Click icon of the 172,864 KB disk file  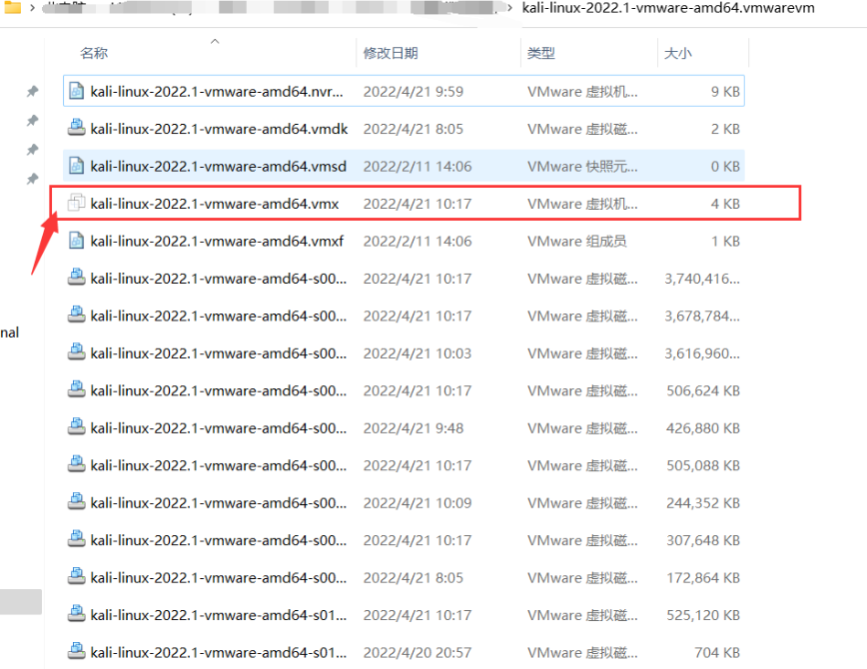pyautogui.click(x=76, y=577)
